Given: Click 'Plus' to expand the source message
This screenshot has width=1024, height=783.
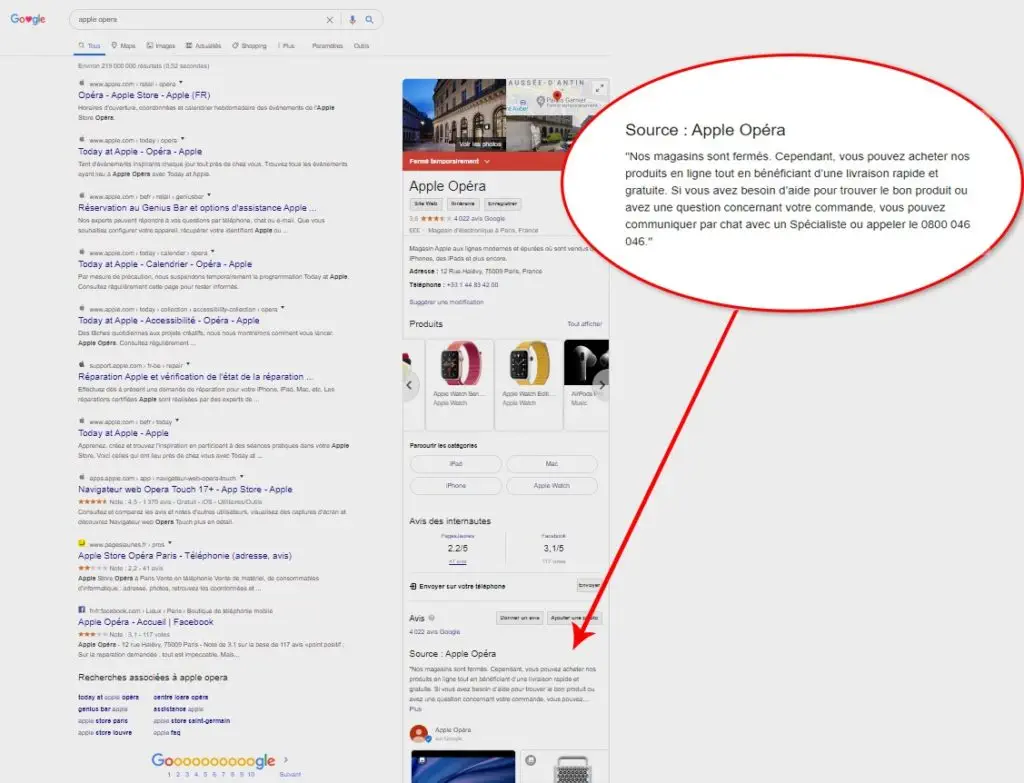Looking at the screenshot, I should (415, 709).
